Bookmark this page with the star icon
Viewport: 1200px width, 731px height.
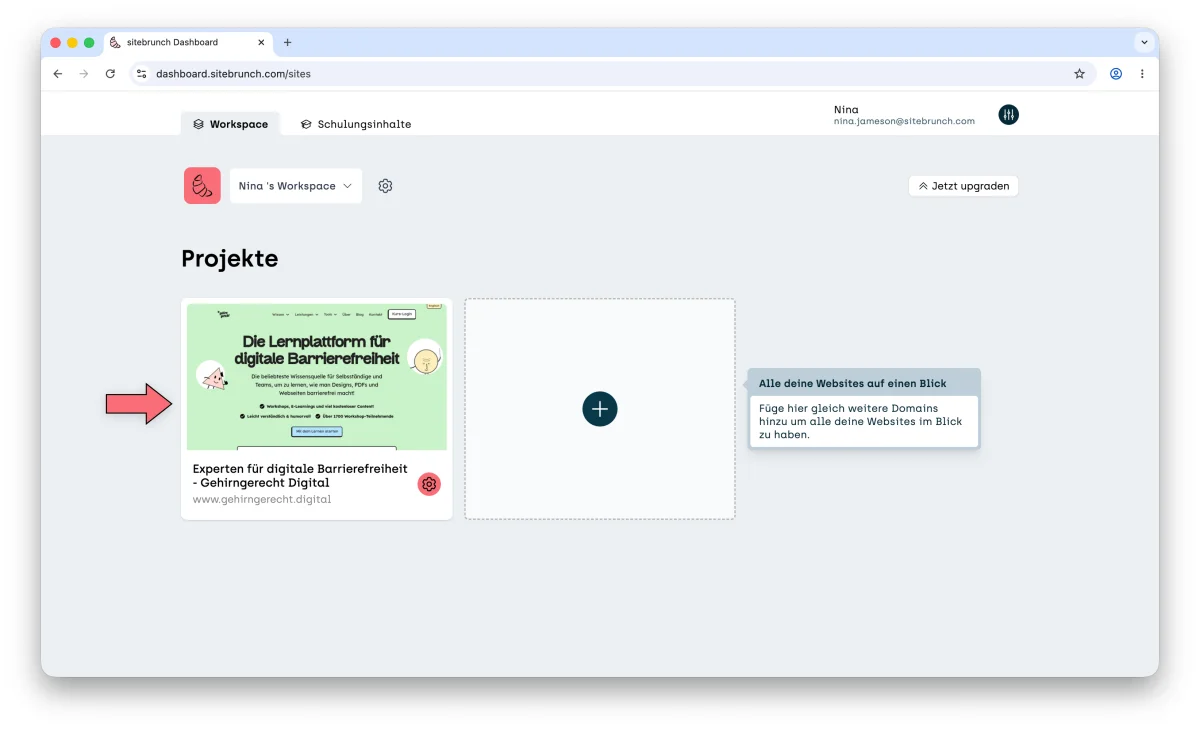pos(1079,73)
